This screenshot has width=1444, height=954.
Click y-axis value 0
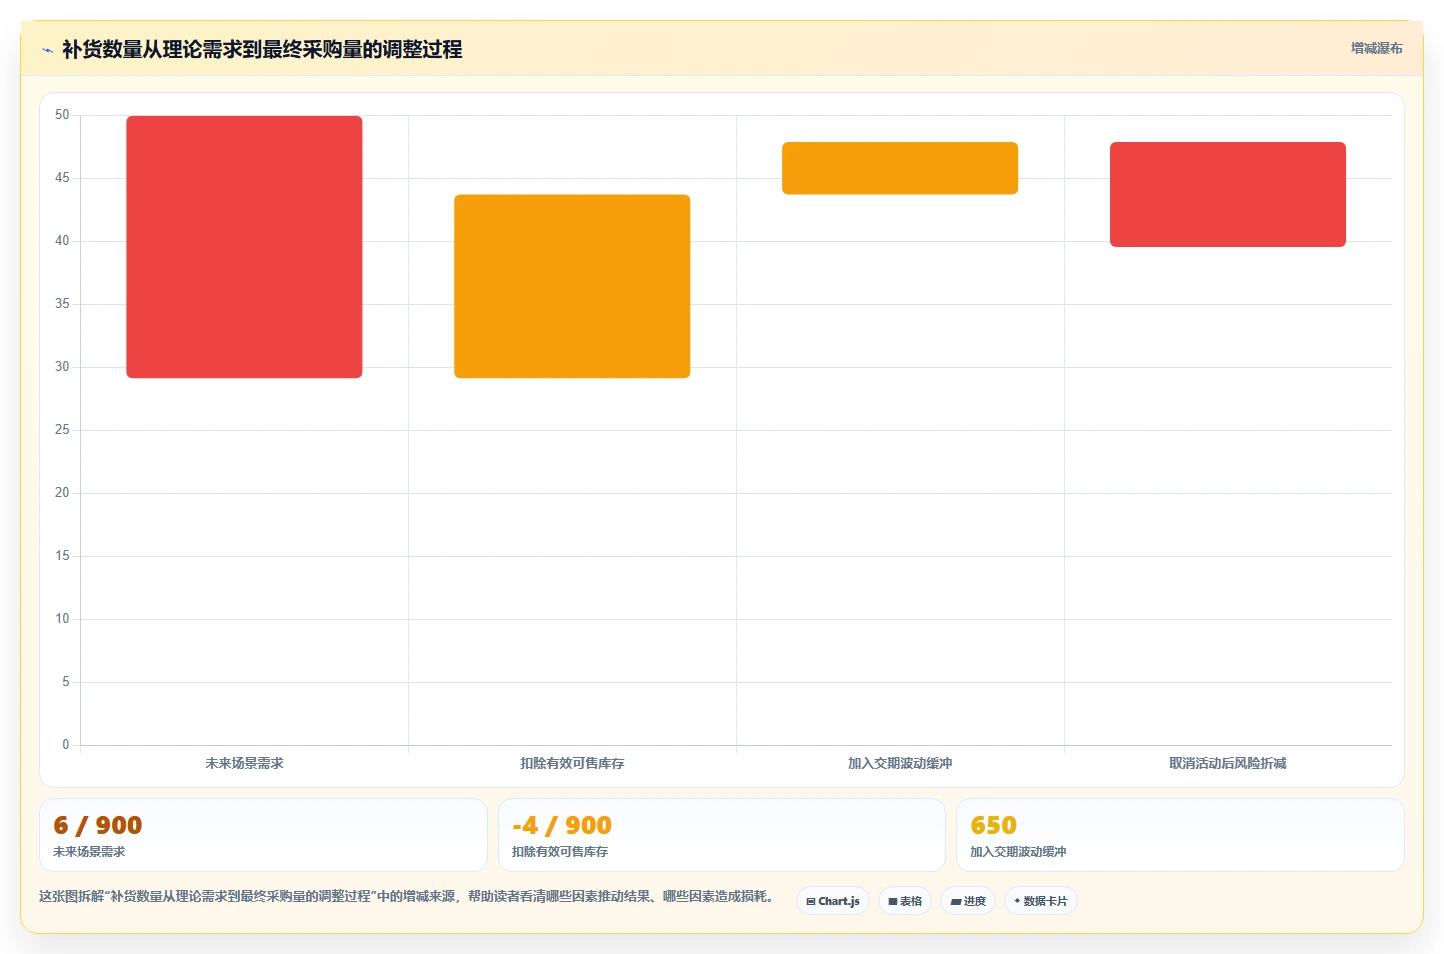tap(66, 744)
